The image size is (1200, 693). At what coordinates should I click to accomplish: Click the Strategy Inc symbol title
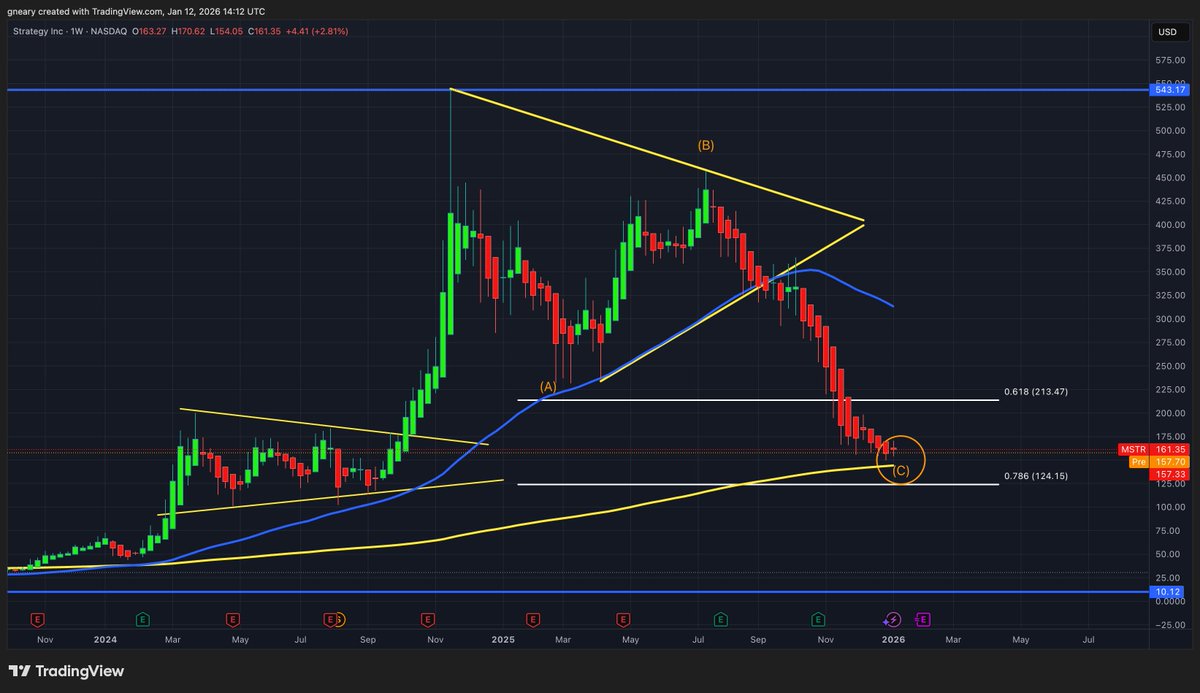click(39, 32)
